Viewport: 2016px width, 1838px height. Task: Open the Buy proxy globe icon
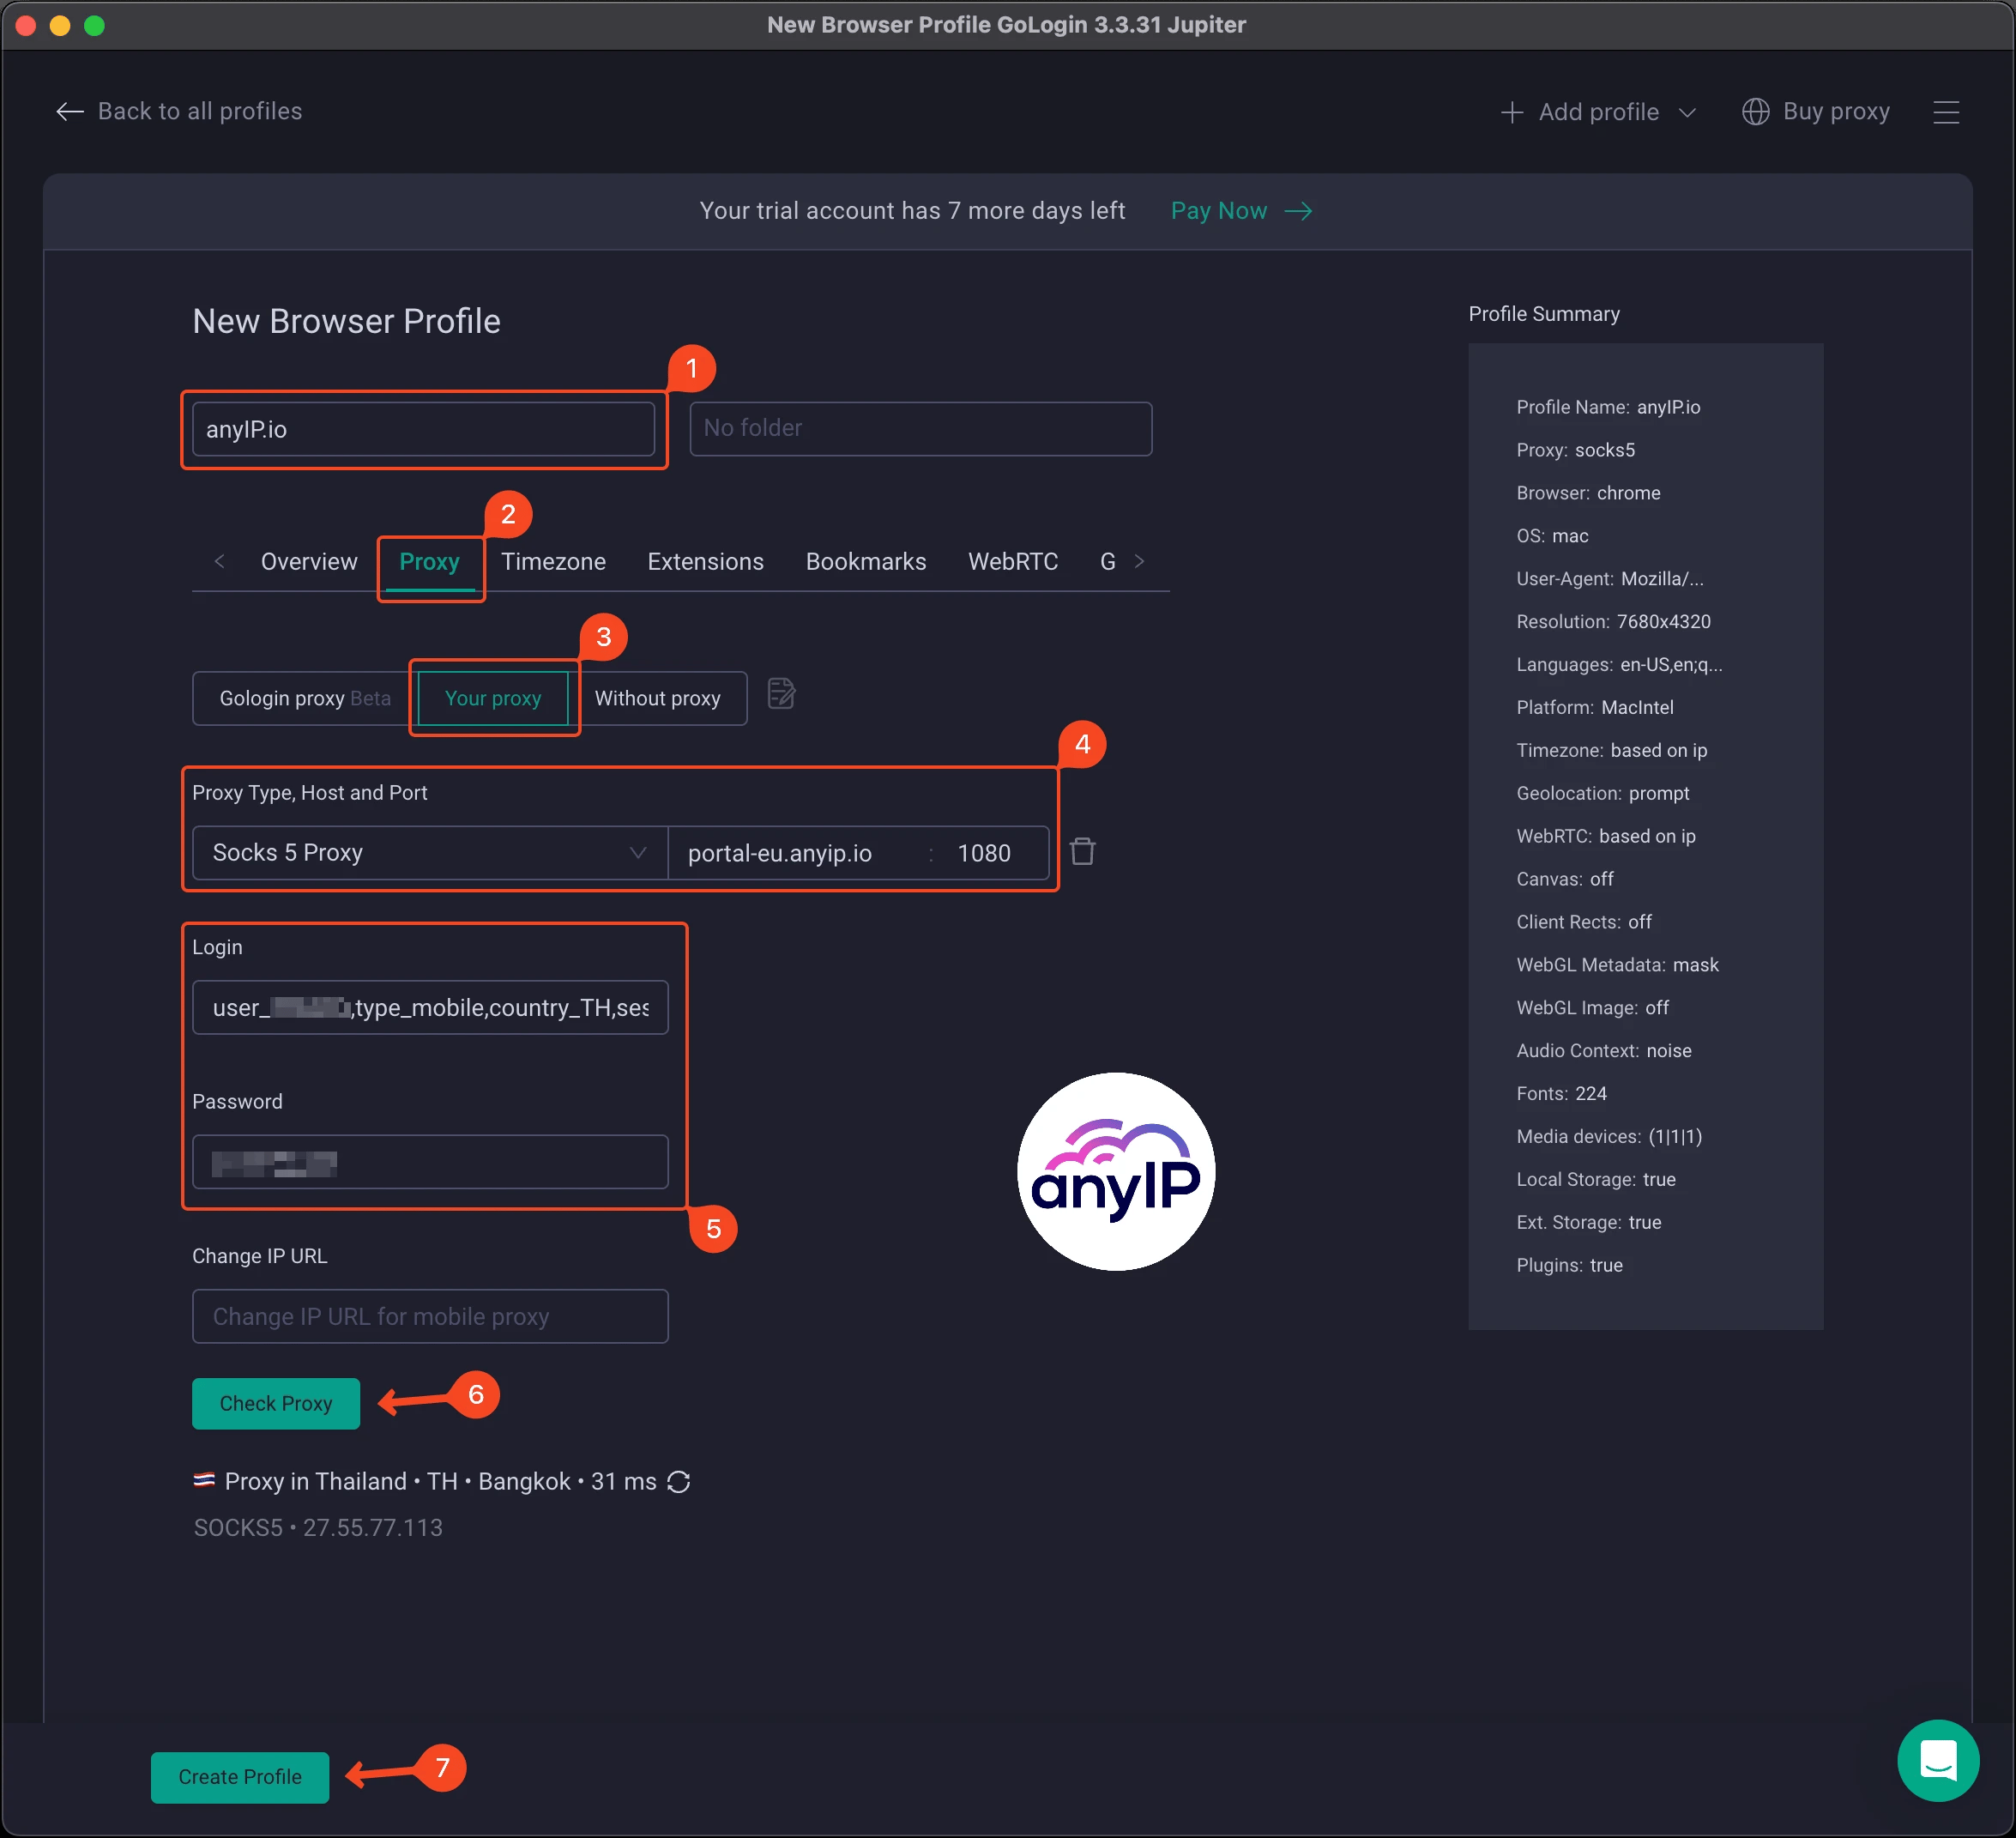click(x=1757, y=111)
